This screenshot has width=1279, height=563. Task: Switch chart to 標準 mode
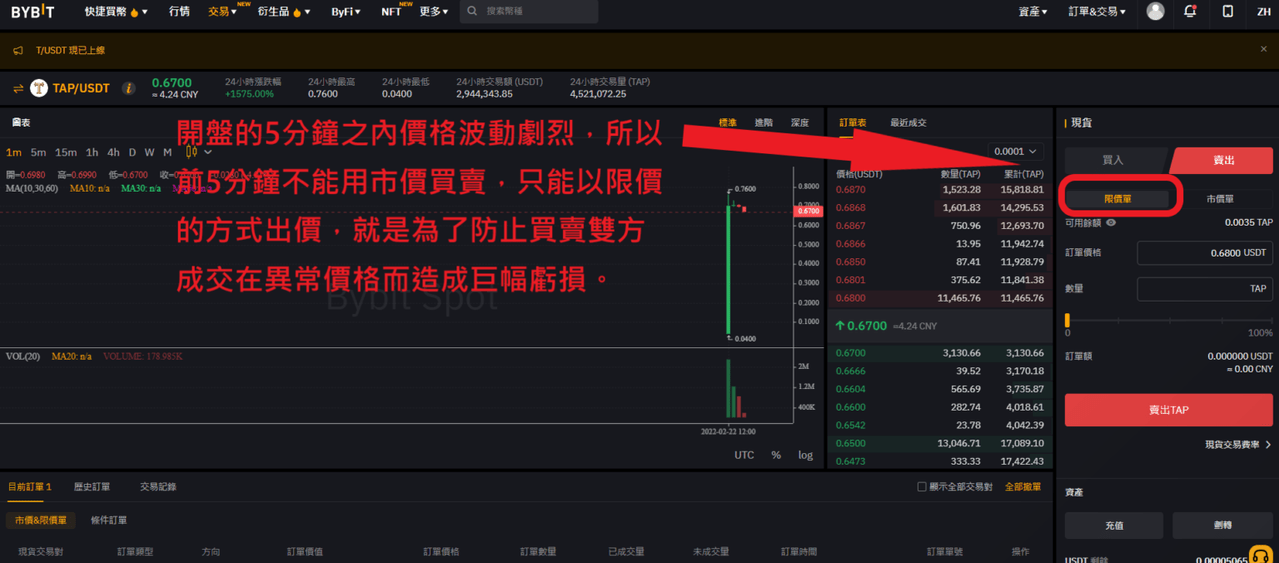click(x=727, y=123)
